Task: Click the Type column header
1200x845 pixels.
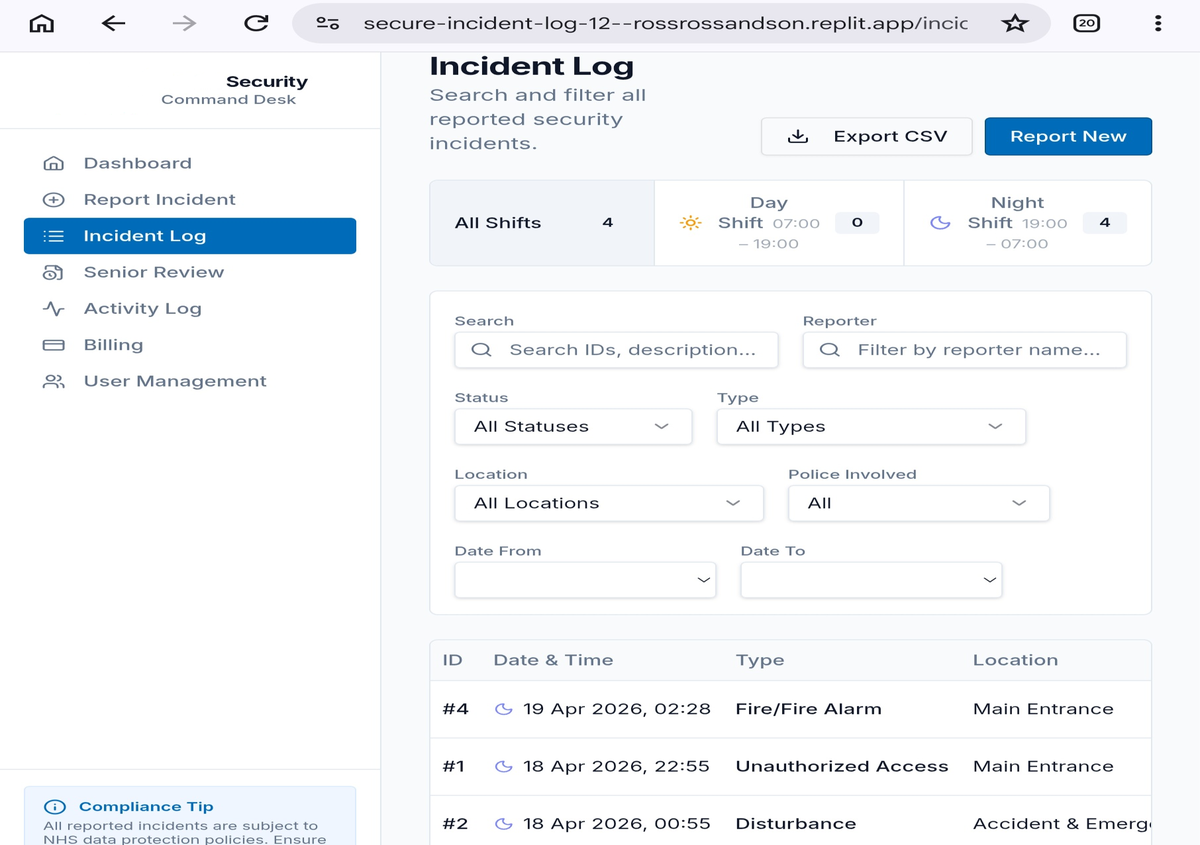Action: coord(760,661)
